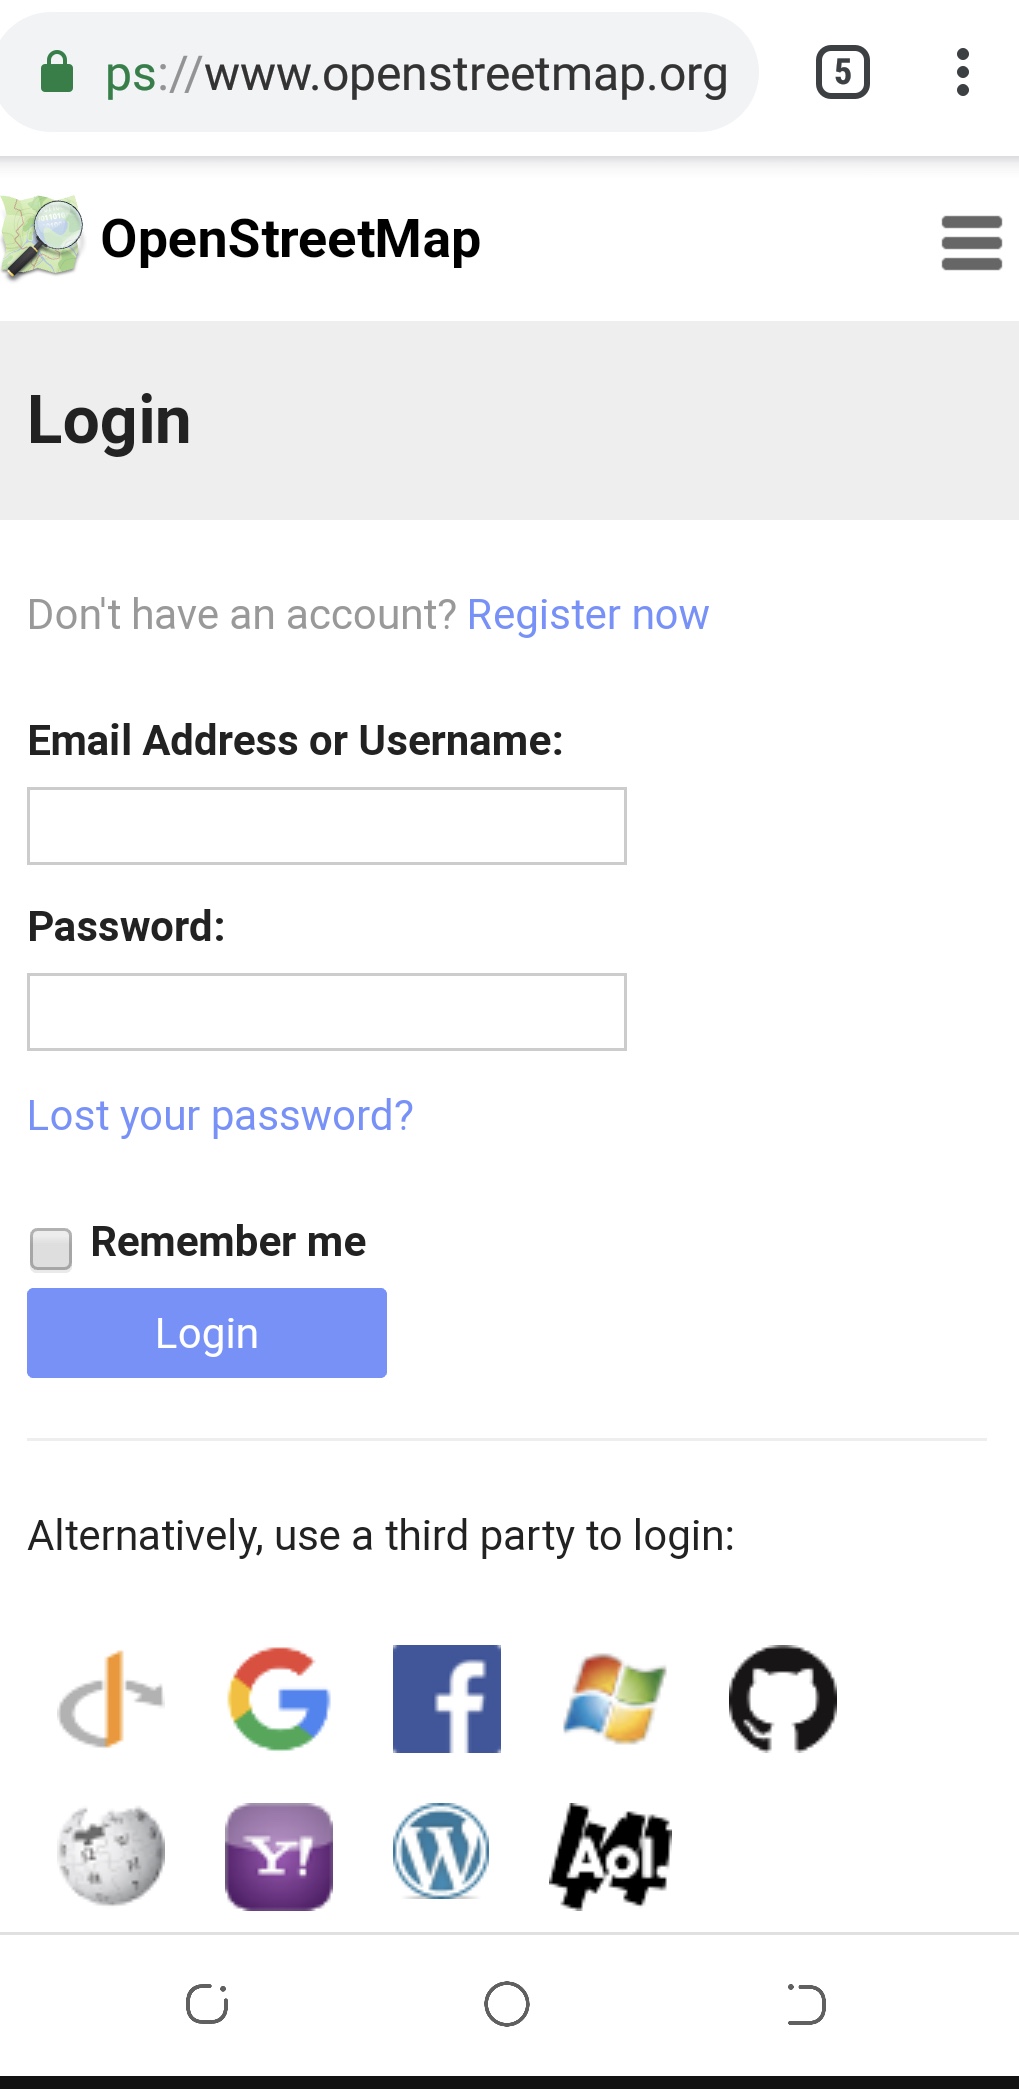This screenshot has width=1019, height=2089.
Task: Select the Windows Live login icon
Action: (x=614, y=1699)
